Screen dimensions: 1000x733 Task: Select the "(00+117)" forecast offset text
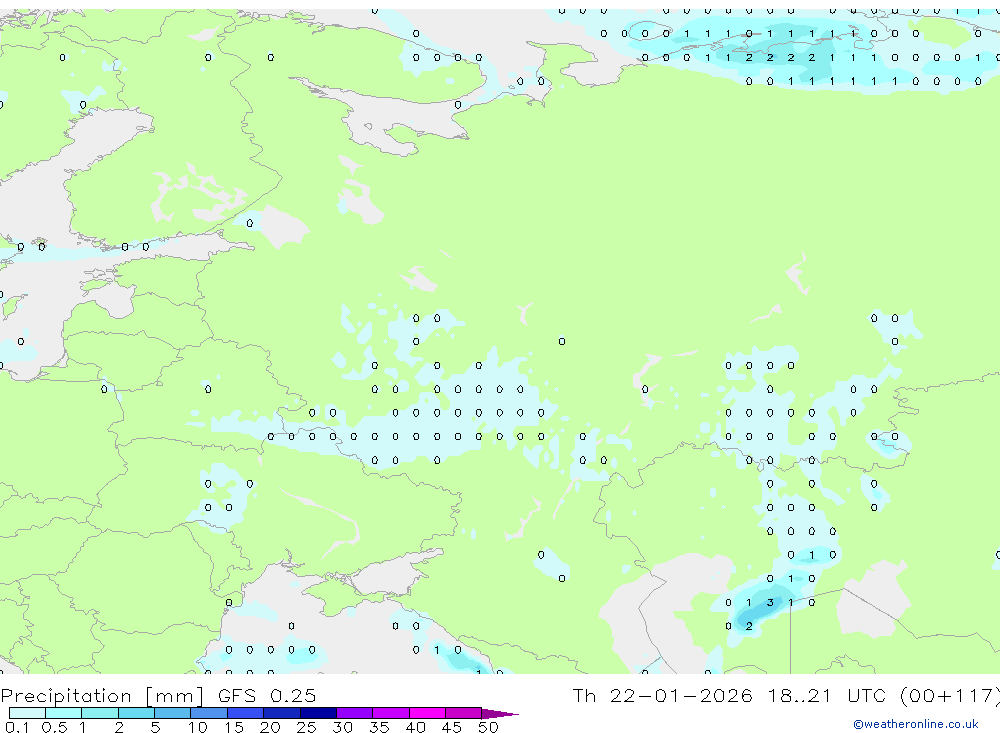[x=950, y=695]
